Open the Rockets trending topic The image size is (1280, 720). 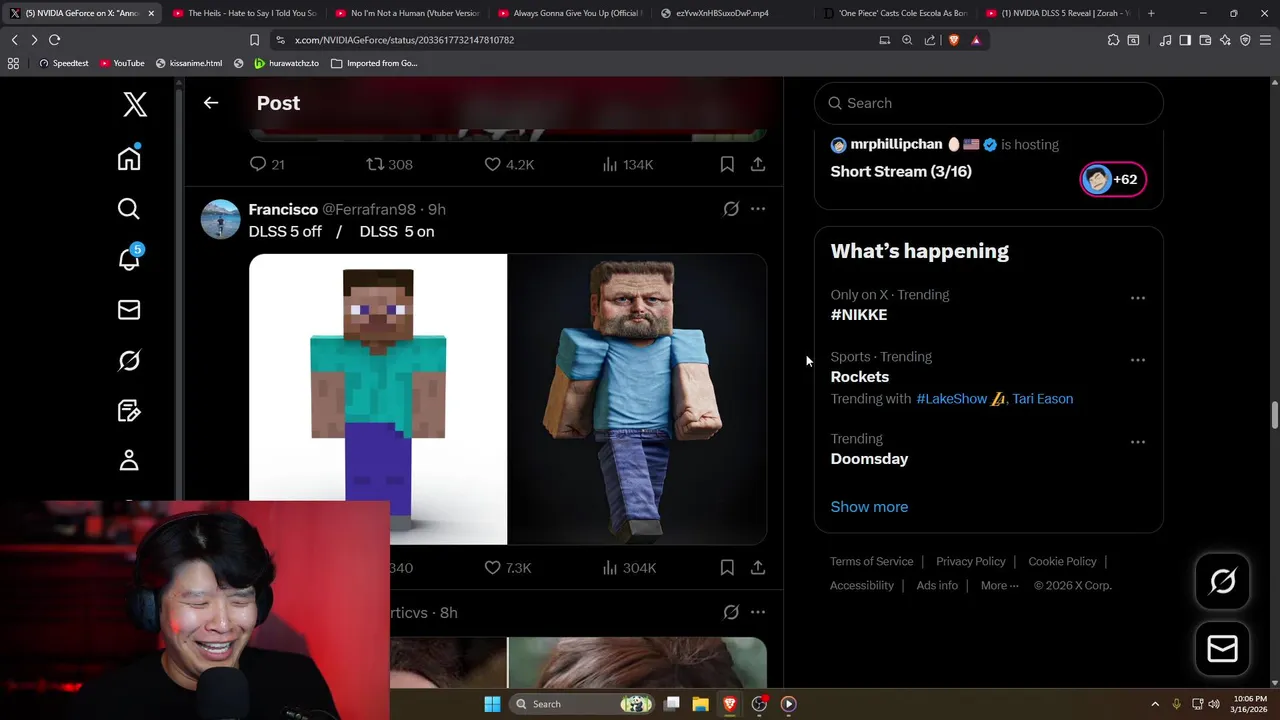tap(860, 376)
